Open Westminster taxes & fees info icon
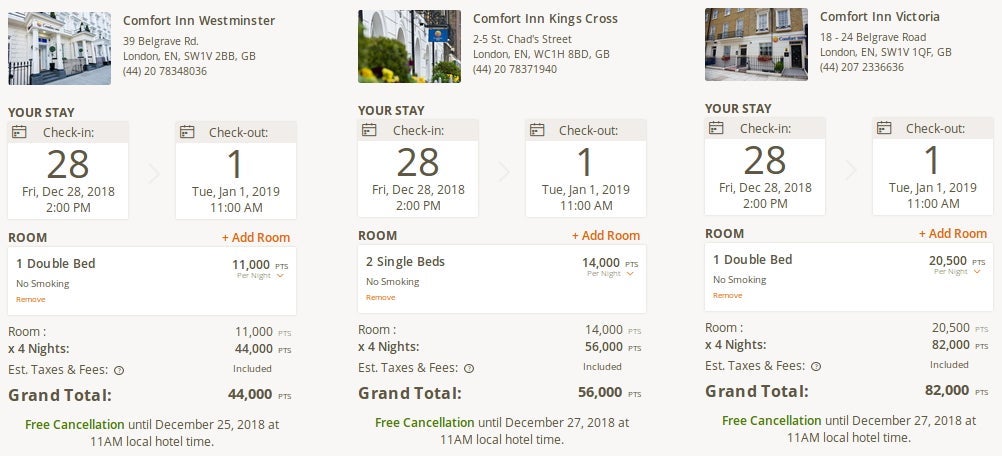 click(119, 369)
